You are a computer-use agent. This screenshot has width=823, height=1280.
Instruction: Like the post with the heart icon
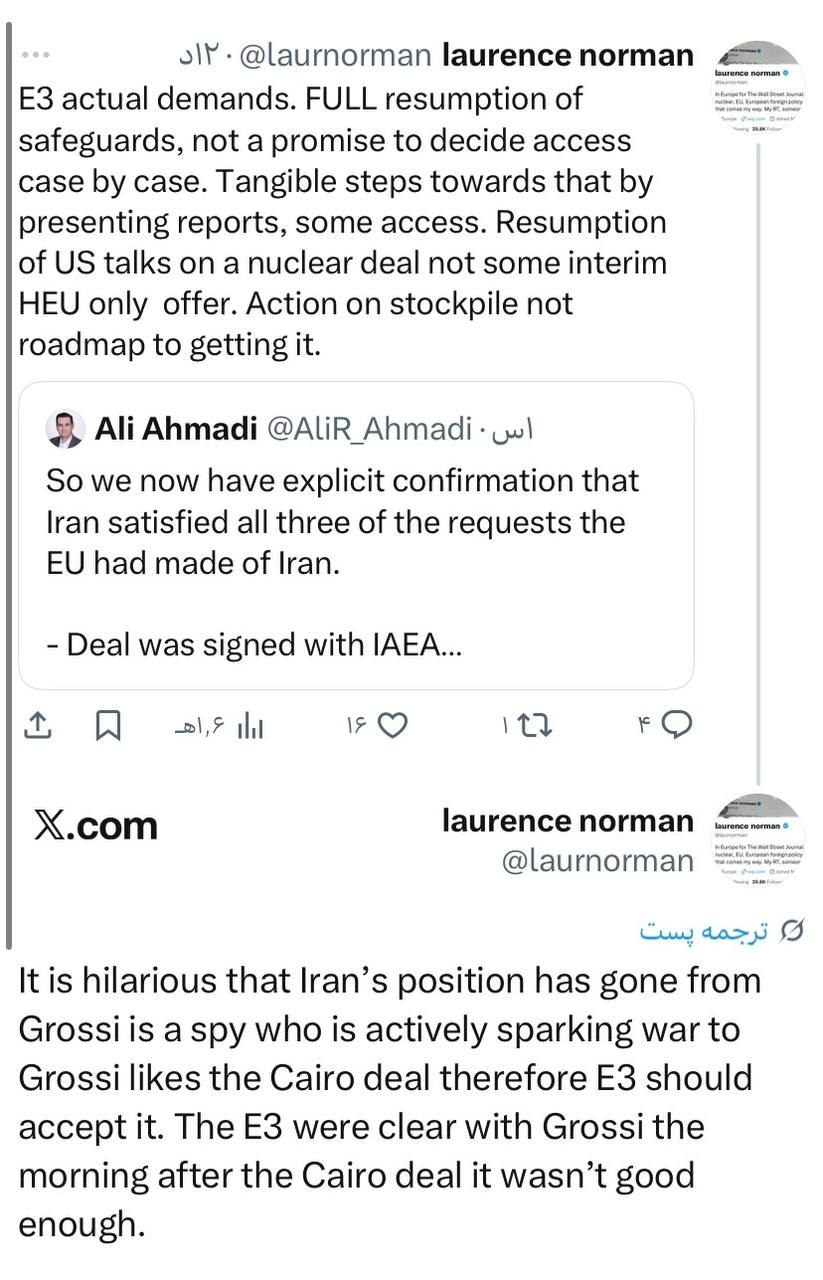394,726
